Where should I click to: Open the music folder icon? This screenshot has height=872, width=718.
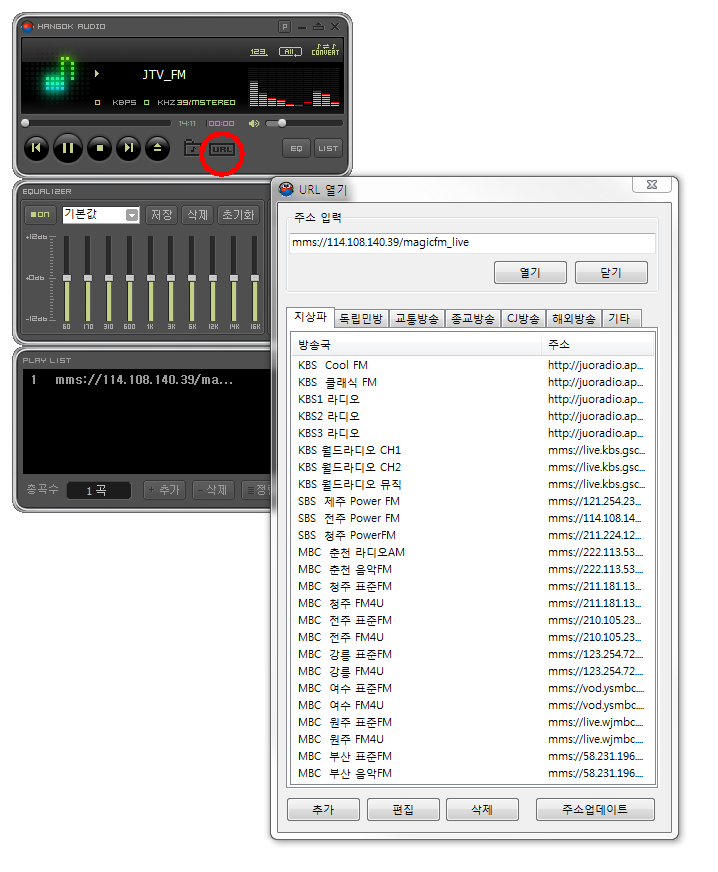[x=192, y=148]
